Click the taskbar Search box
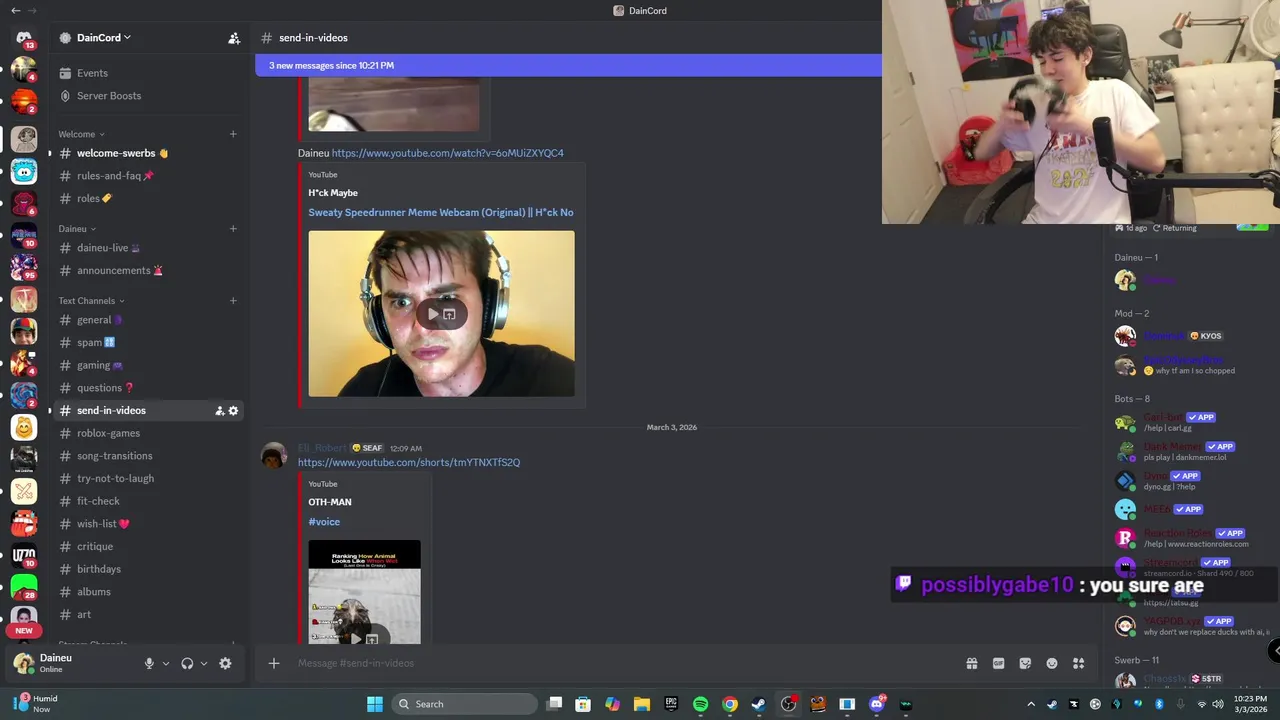The width and height of the screenshot is (1280, 720). pyautogui.click(x=464, y=704)
